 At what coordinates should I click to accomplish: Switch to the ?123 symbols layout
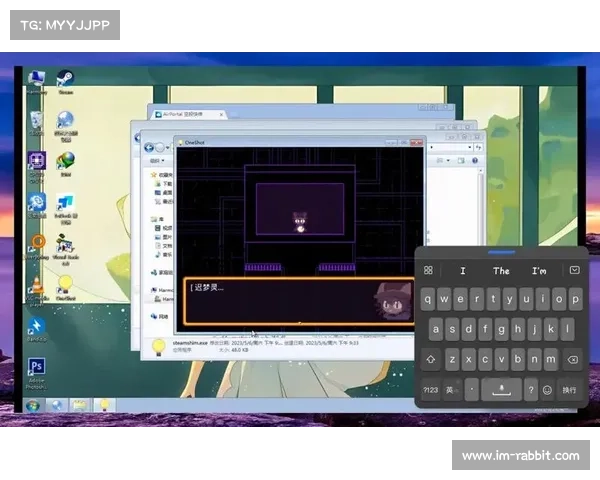(x=430, y=390)
